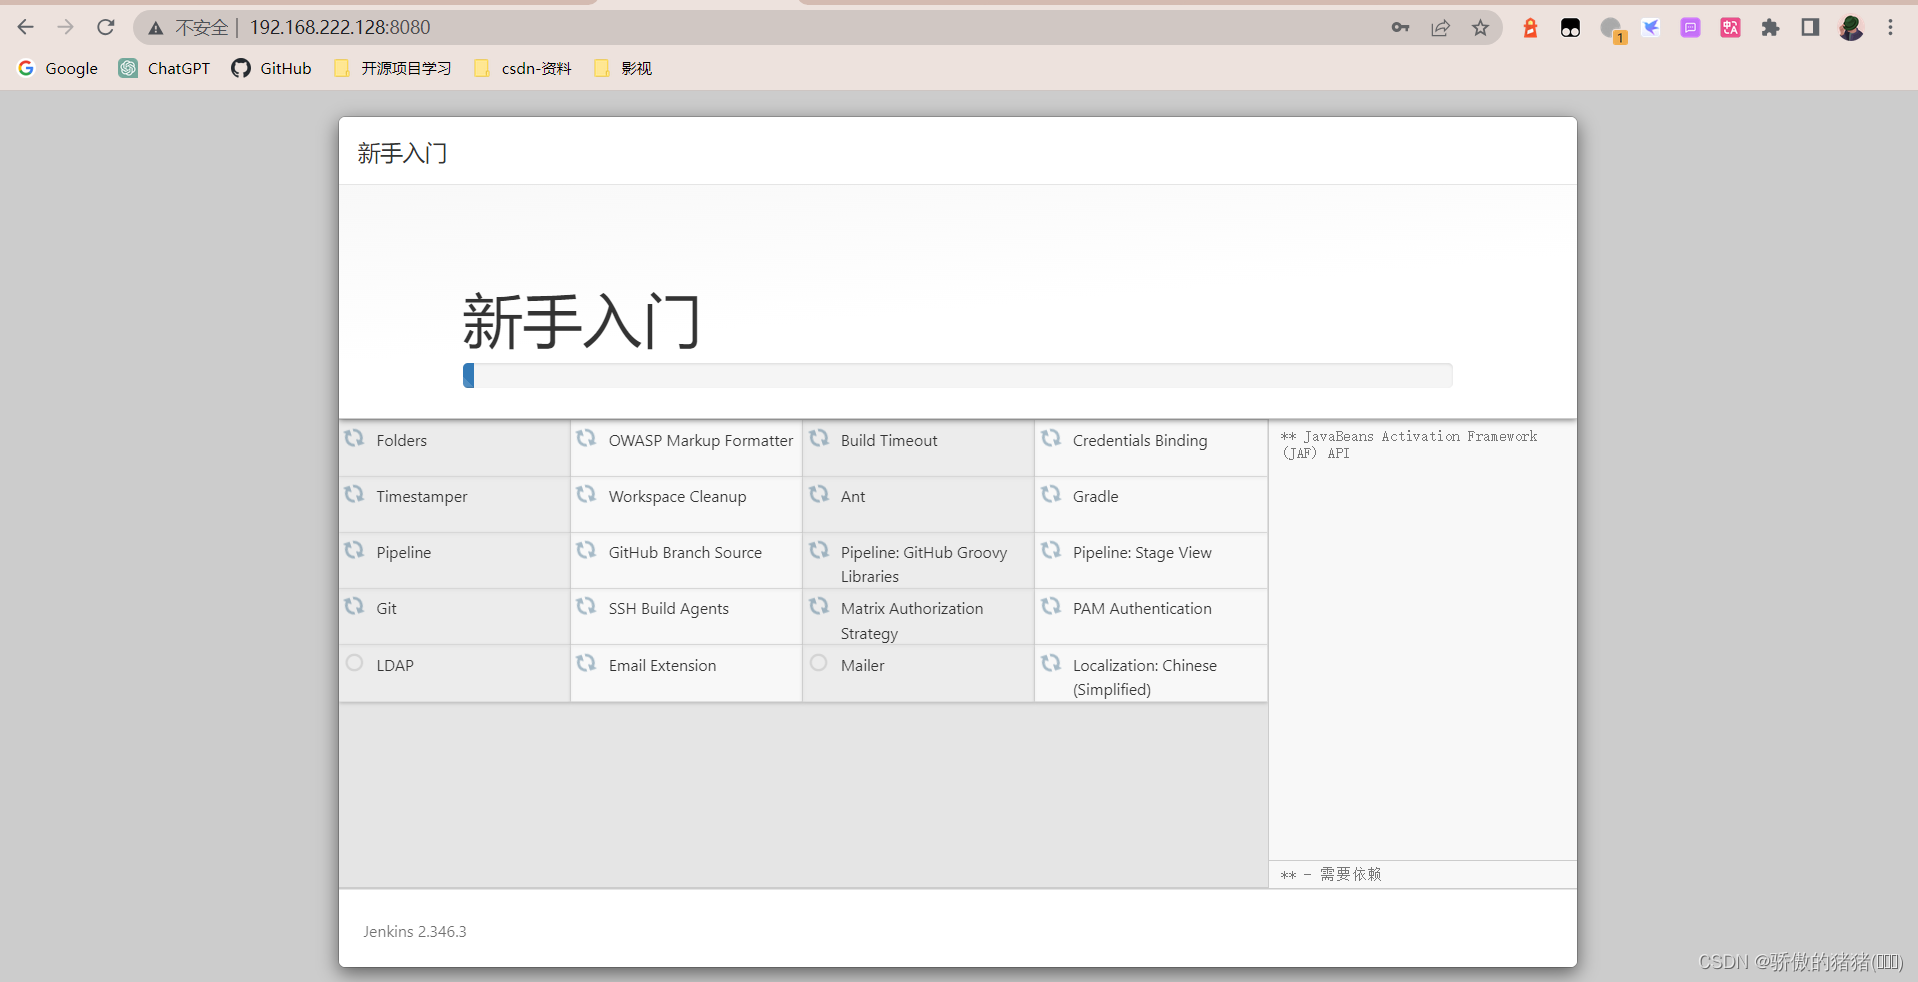This screenshot has width=1918, height=982.
Task: Click the Pipeline: Stage View plugin text
Action: coord(1142,553)
